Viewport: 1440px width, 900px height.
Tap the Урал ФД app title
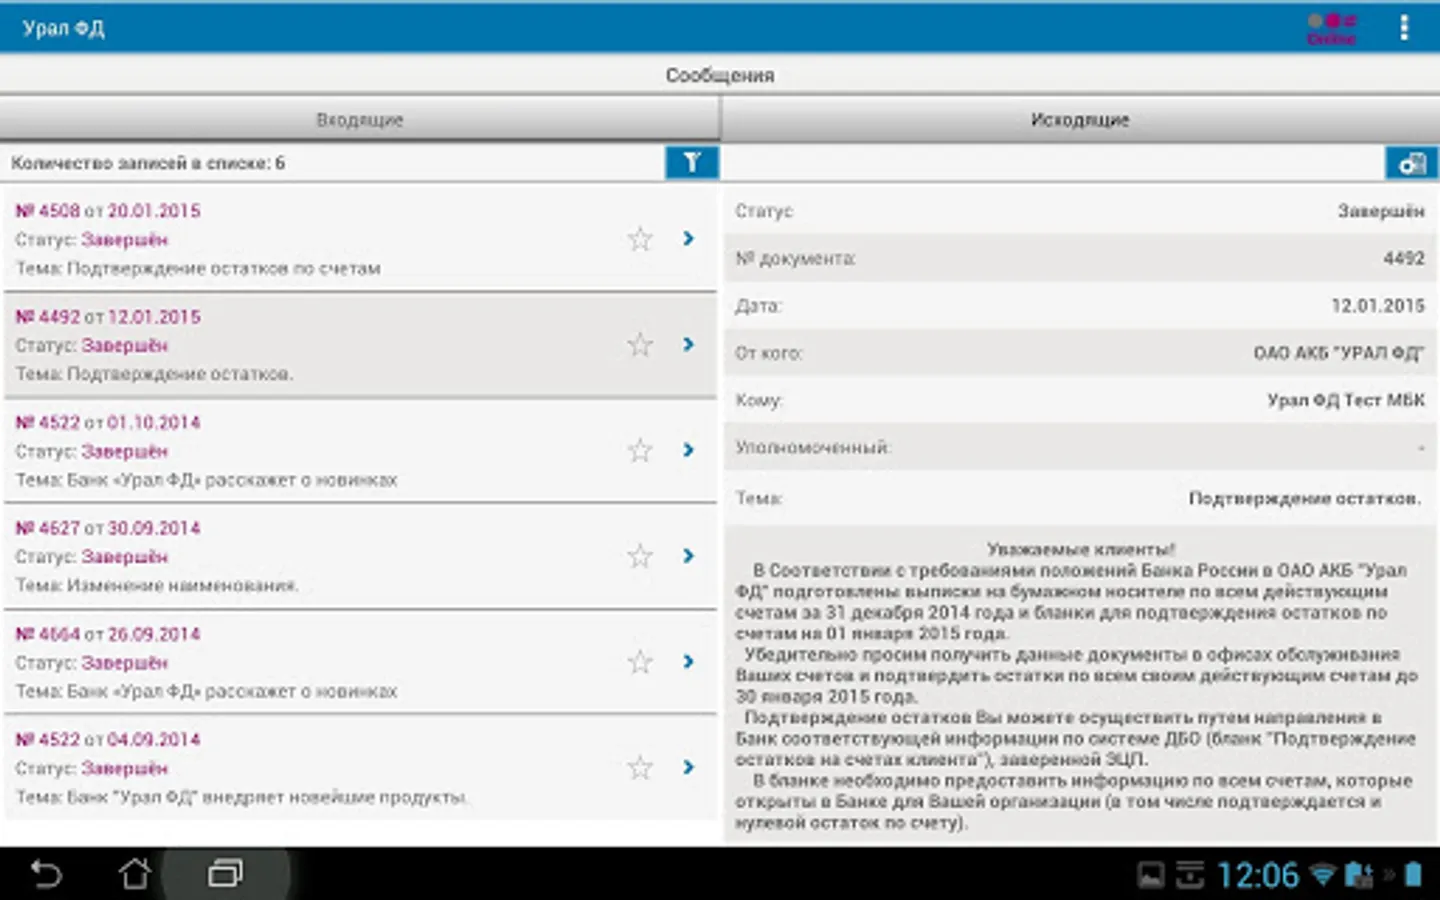[x=63, y=28]
